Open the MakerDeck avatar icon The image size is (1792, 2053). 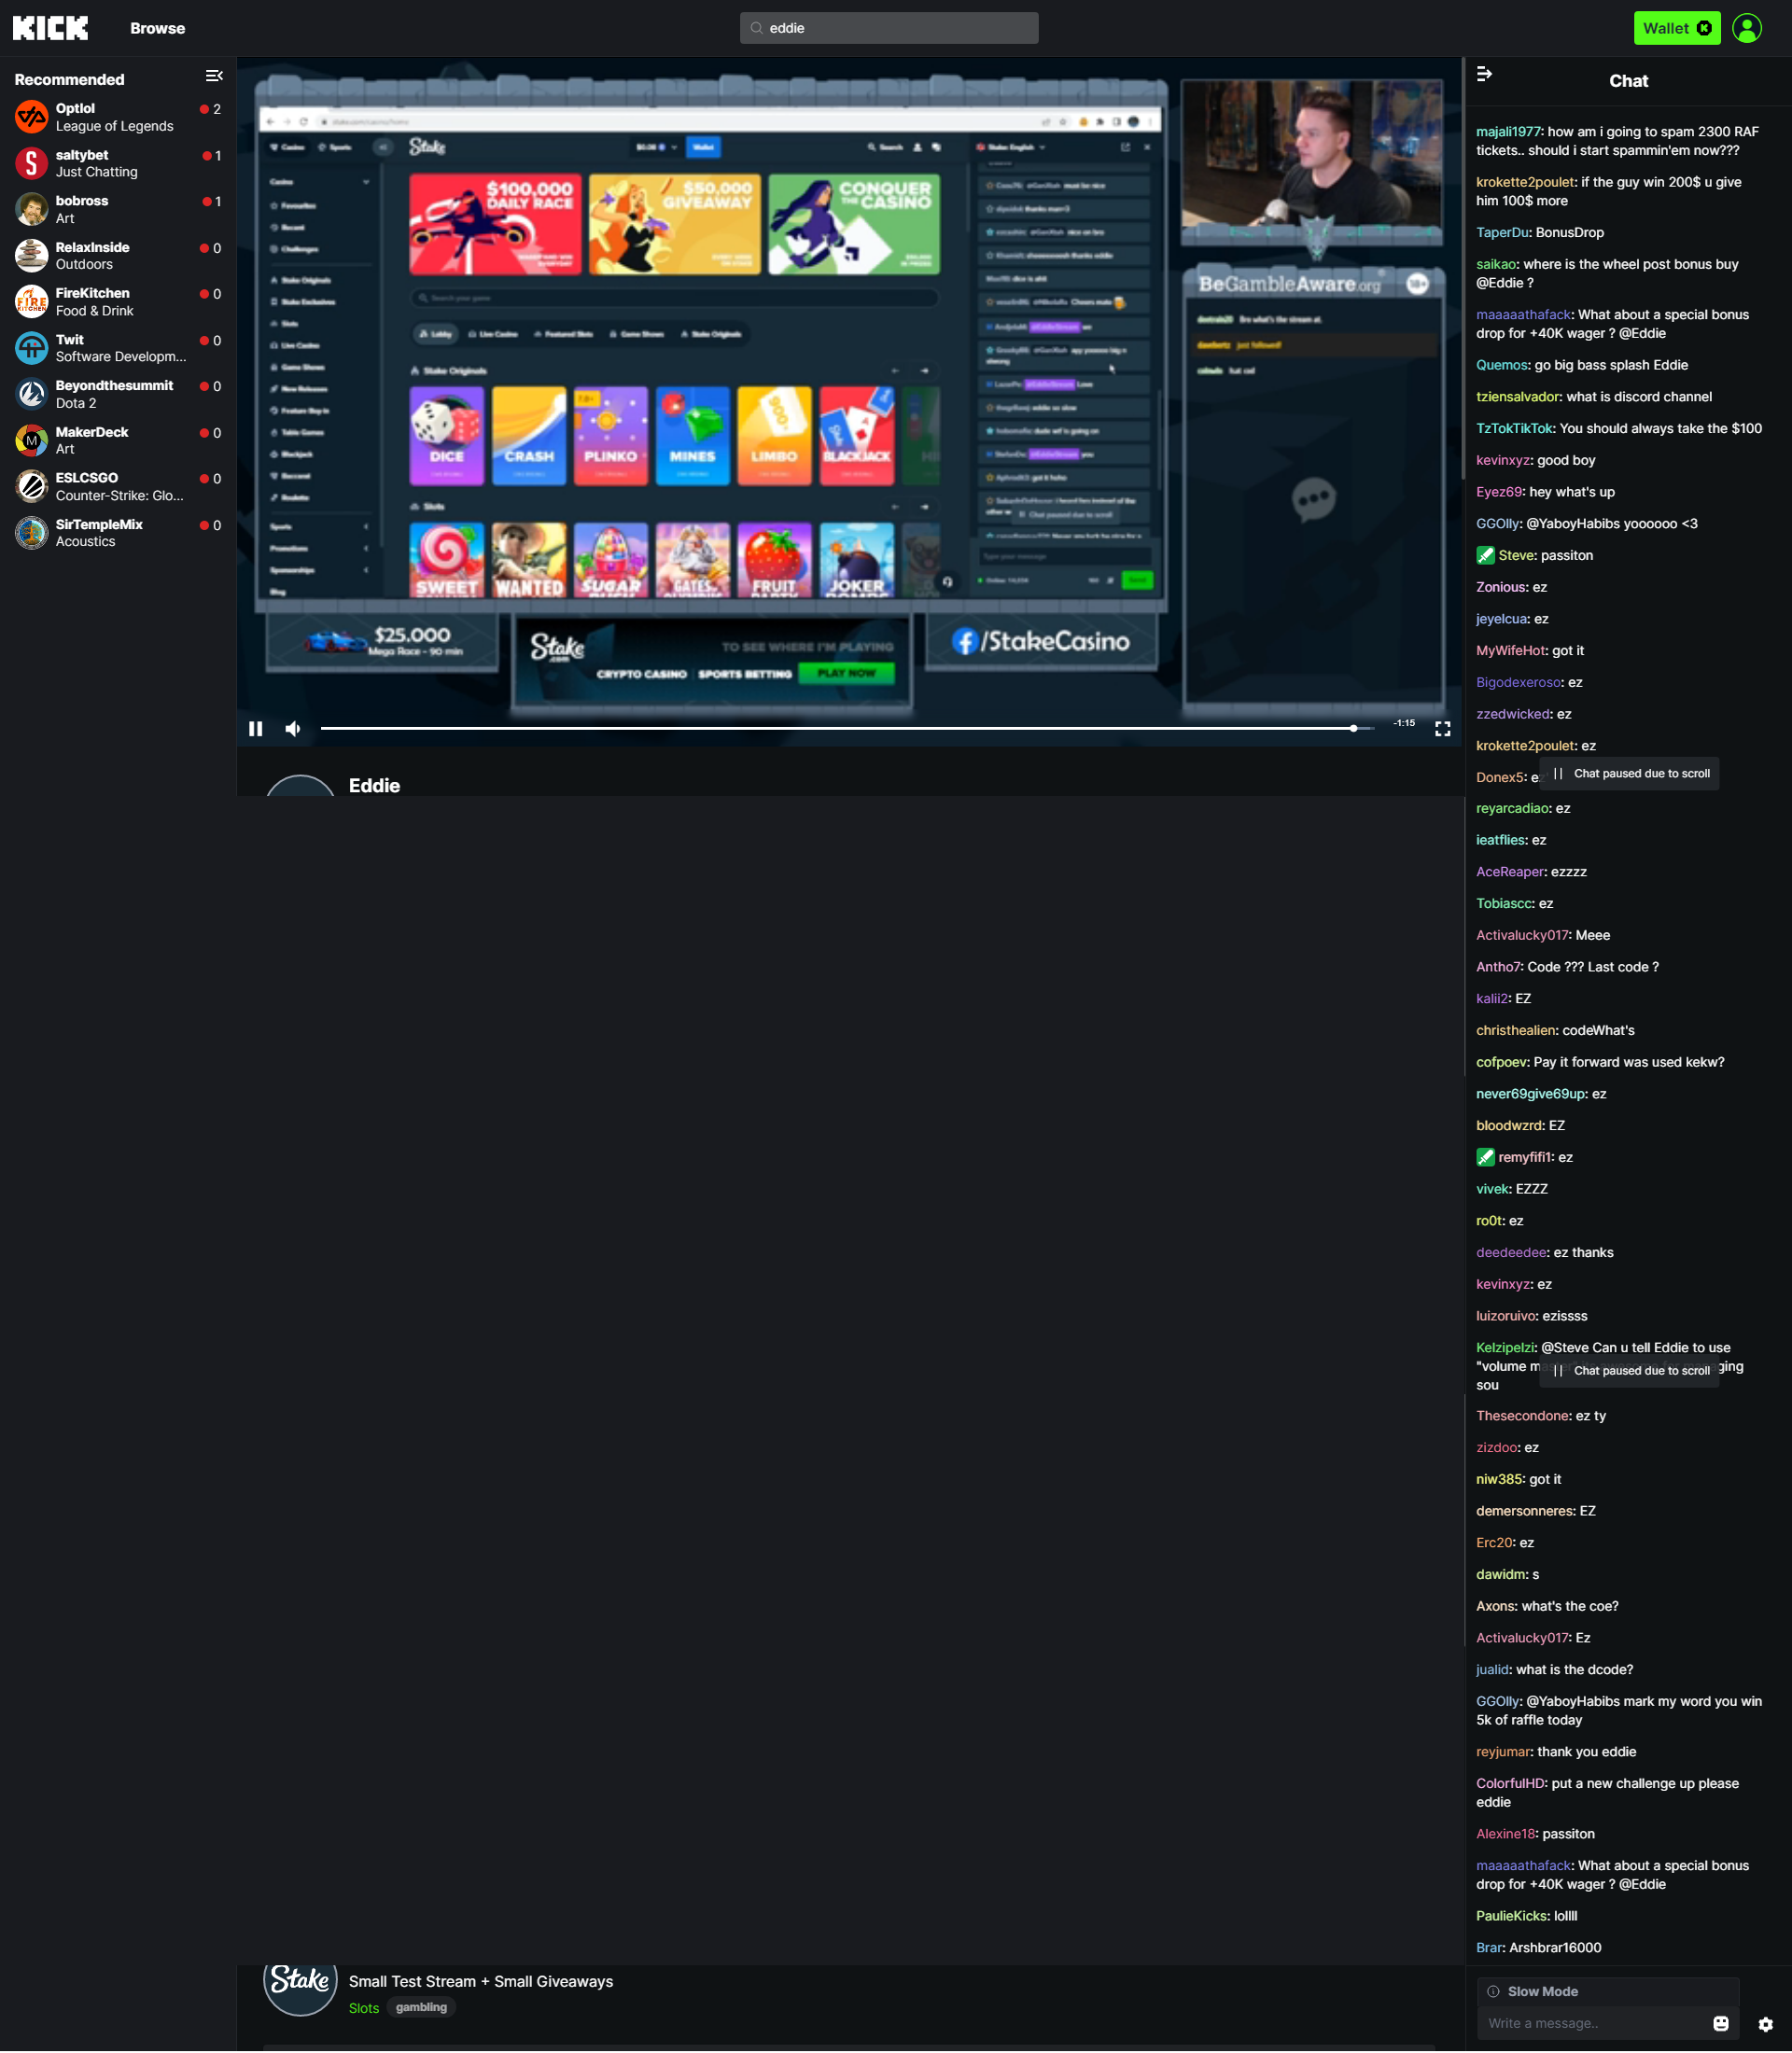point(32,440)
